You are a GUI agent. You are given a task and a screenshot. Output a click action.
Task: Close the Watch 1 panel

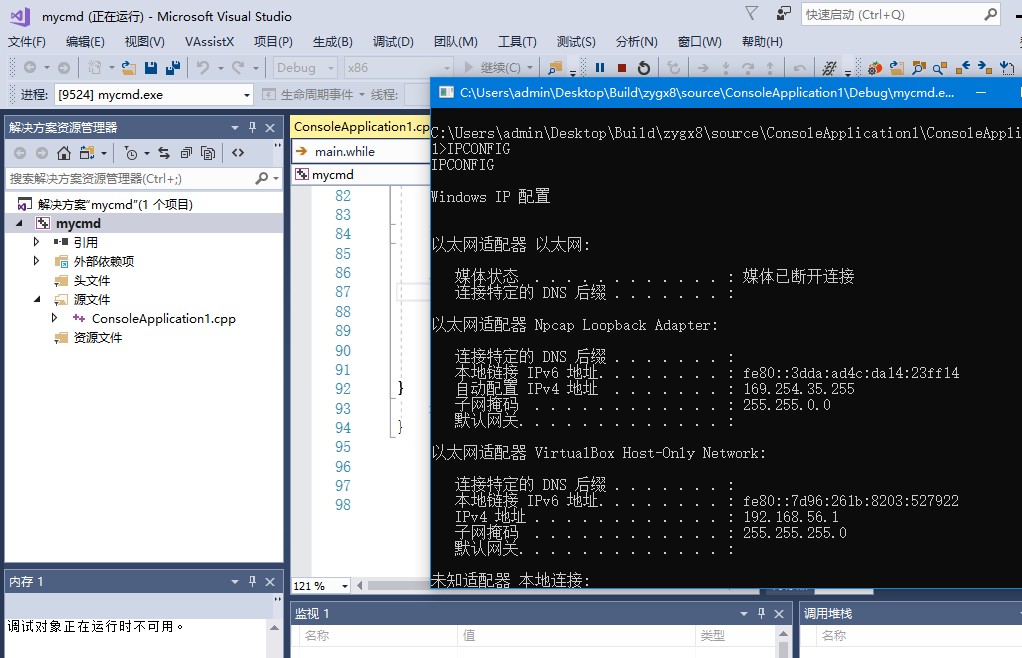click(779, 614)
